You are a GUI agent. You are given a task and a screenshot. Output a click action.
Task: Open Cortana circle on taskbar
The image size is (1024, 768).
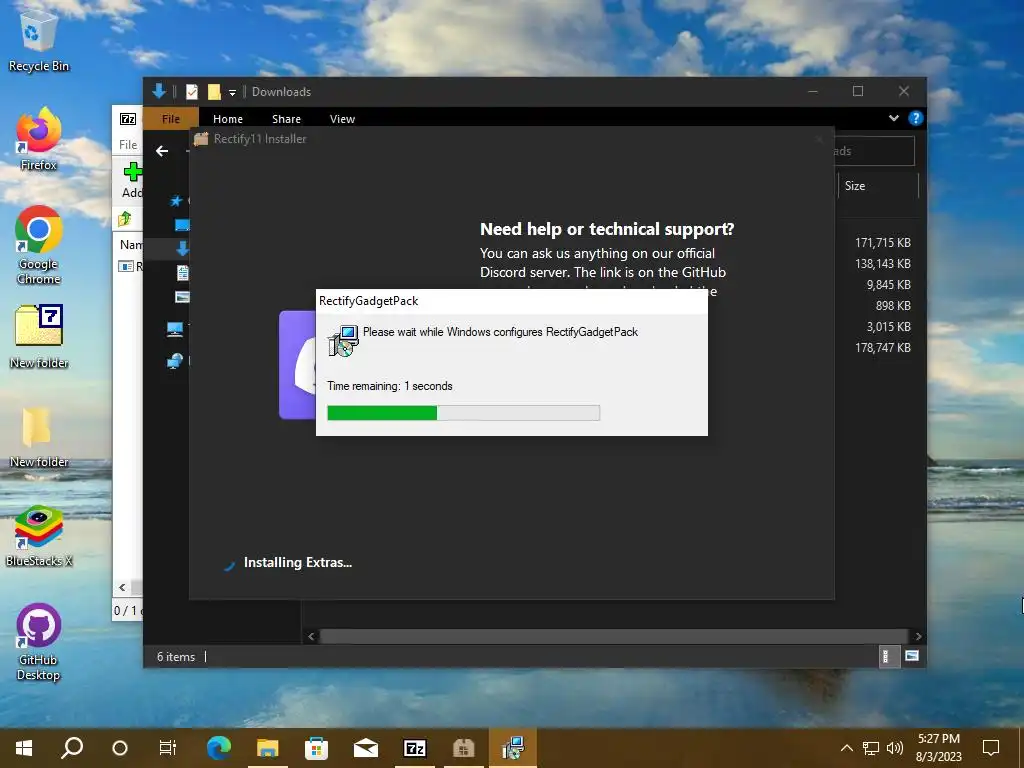(x=120, y=748)
